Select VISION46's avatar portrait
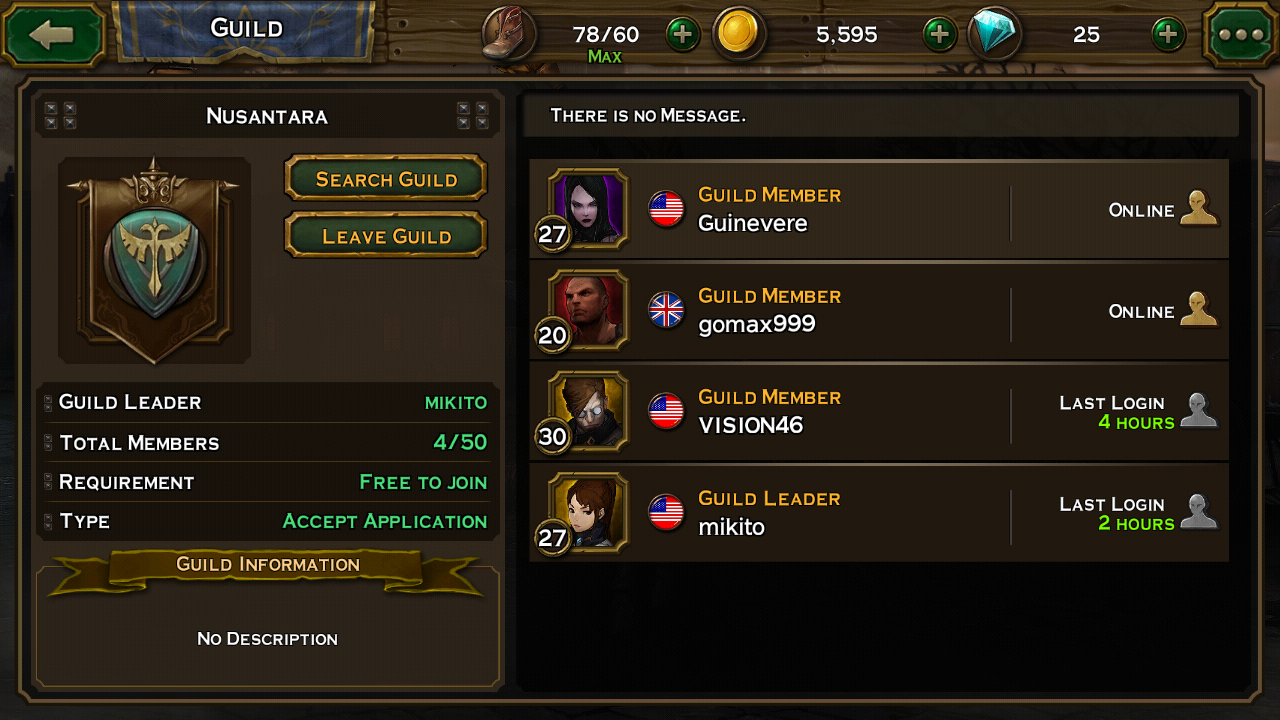The height and width of the screenshot is (720, 1280). click(x=589, y=411)
